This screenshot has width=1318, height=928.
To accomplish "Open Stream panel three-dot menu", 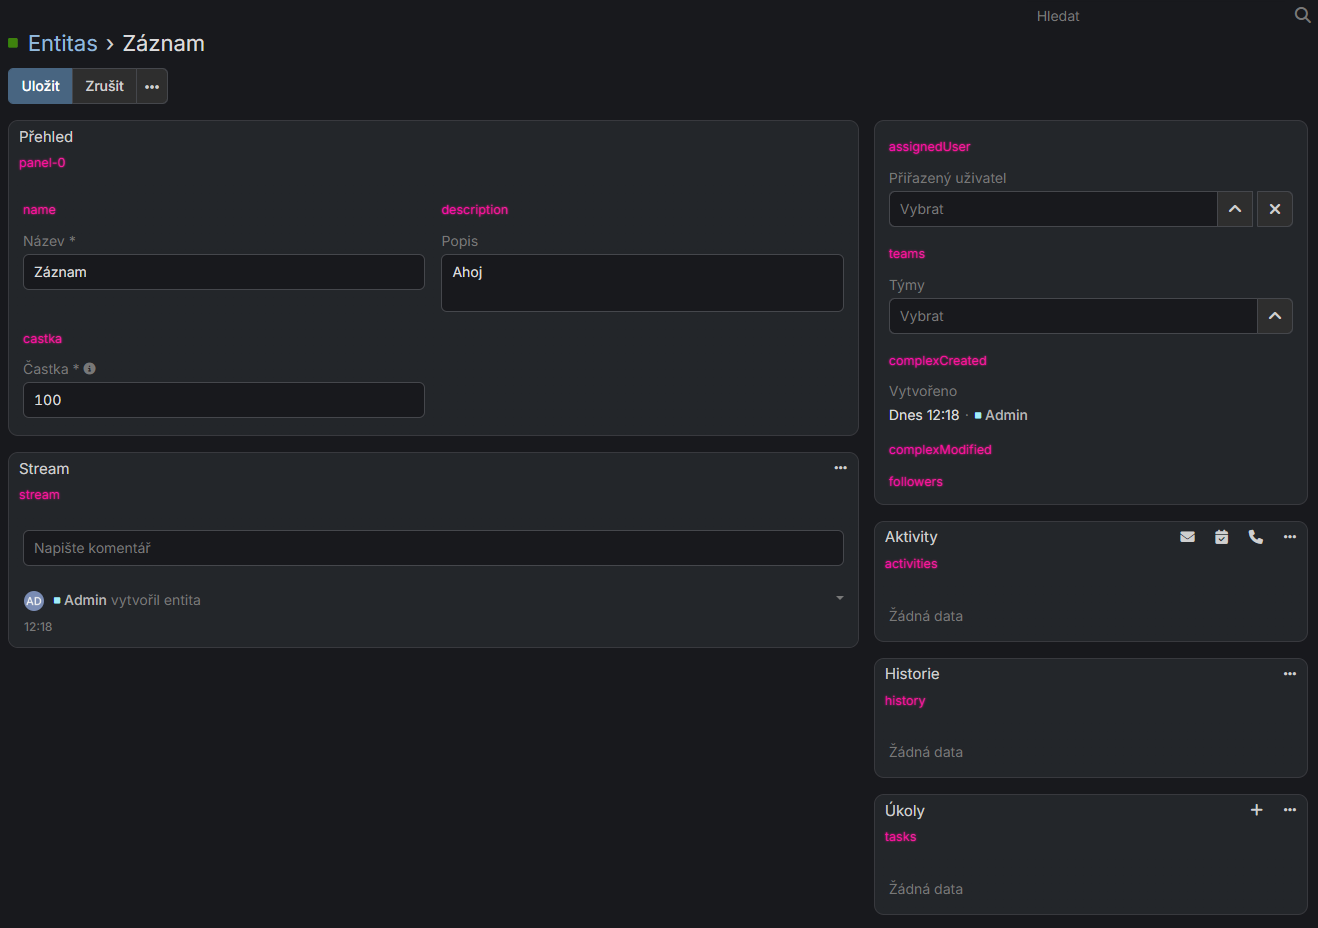I will pyautogui.click(x=840, y=468).
